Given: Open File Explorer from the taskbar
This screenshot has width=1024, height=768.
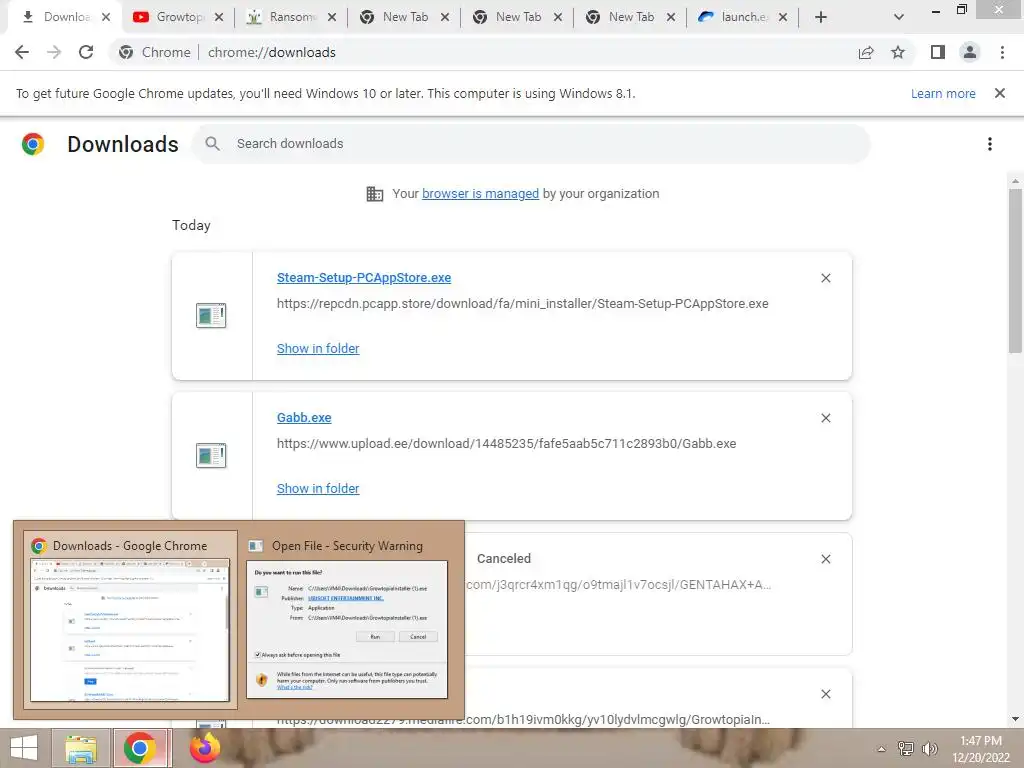Looking at the screenshot, I should 80,748.
